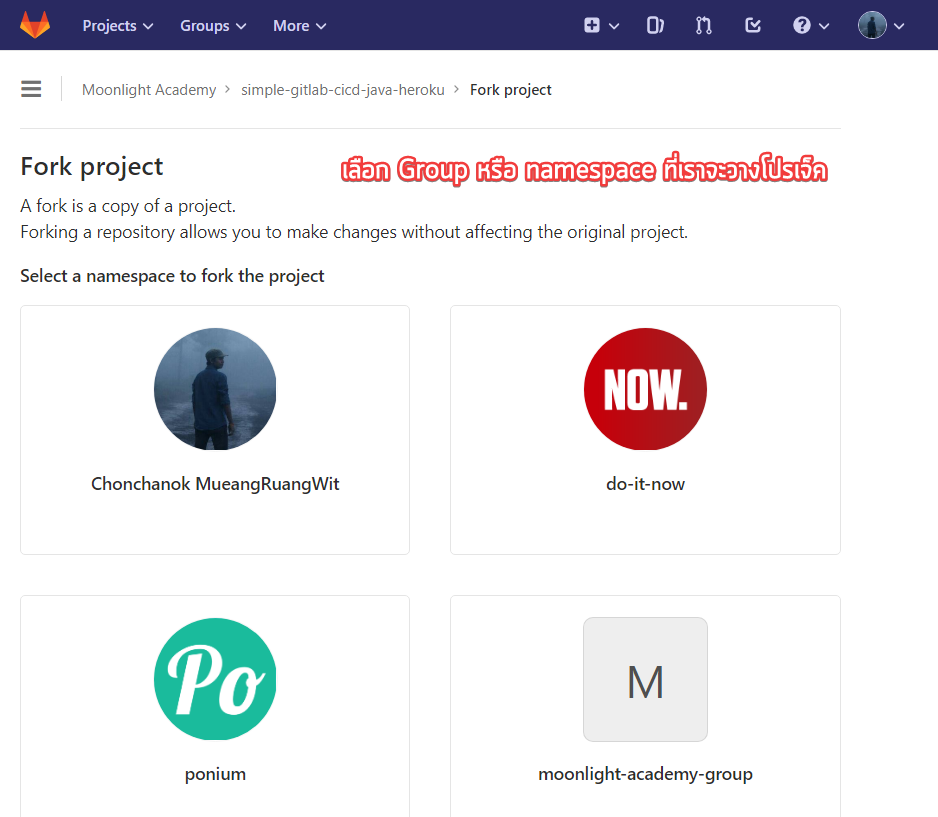938x817 pixels.
Task: Click the do-it-now namespace label
Action: (645, 483)
